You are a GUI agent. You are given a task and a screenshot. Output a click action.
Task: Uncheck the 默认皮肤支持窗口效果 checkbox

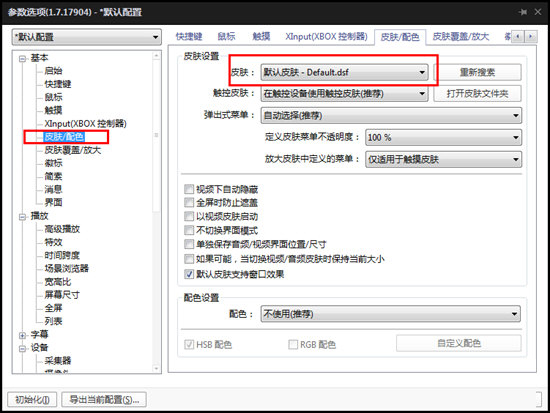click(189, 274)
